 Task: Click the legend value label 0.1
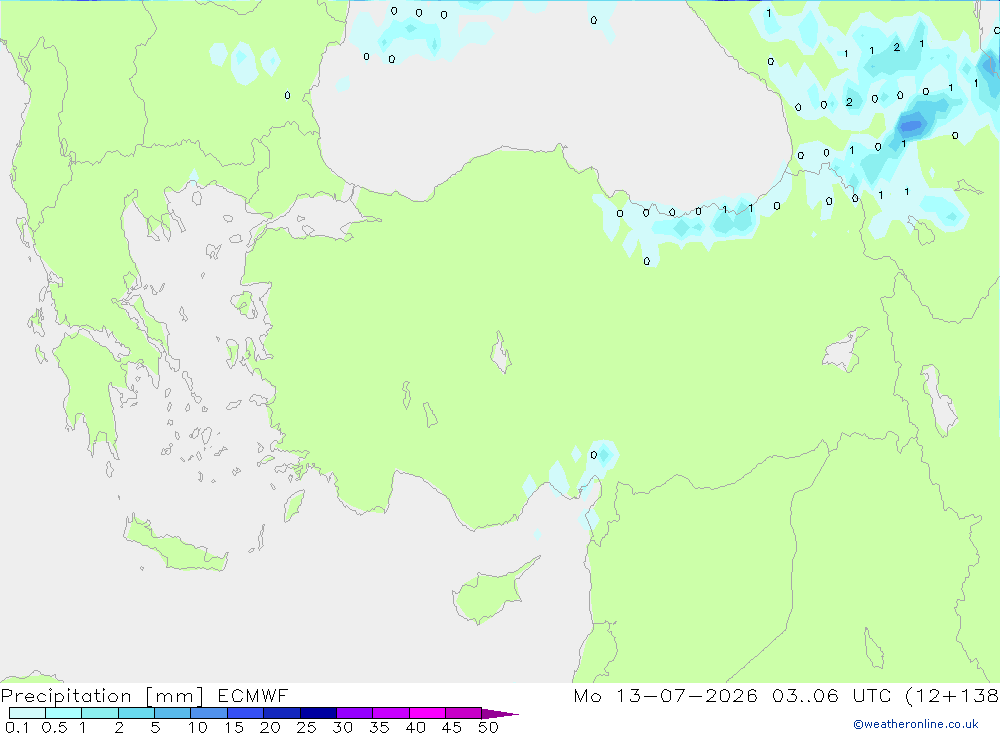[17, 727]
